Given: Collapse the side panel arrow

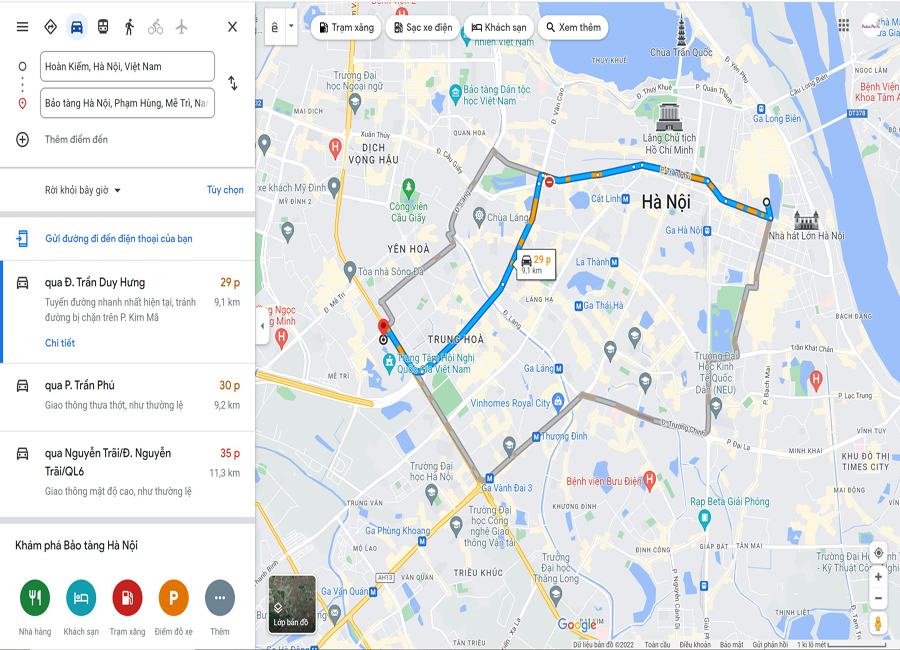Looking at the screenshot, I should pos(262,326).
